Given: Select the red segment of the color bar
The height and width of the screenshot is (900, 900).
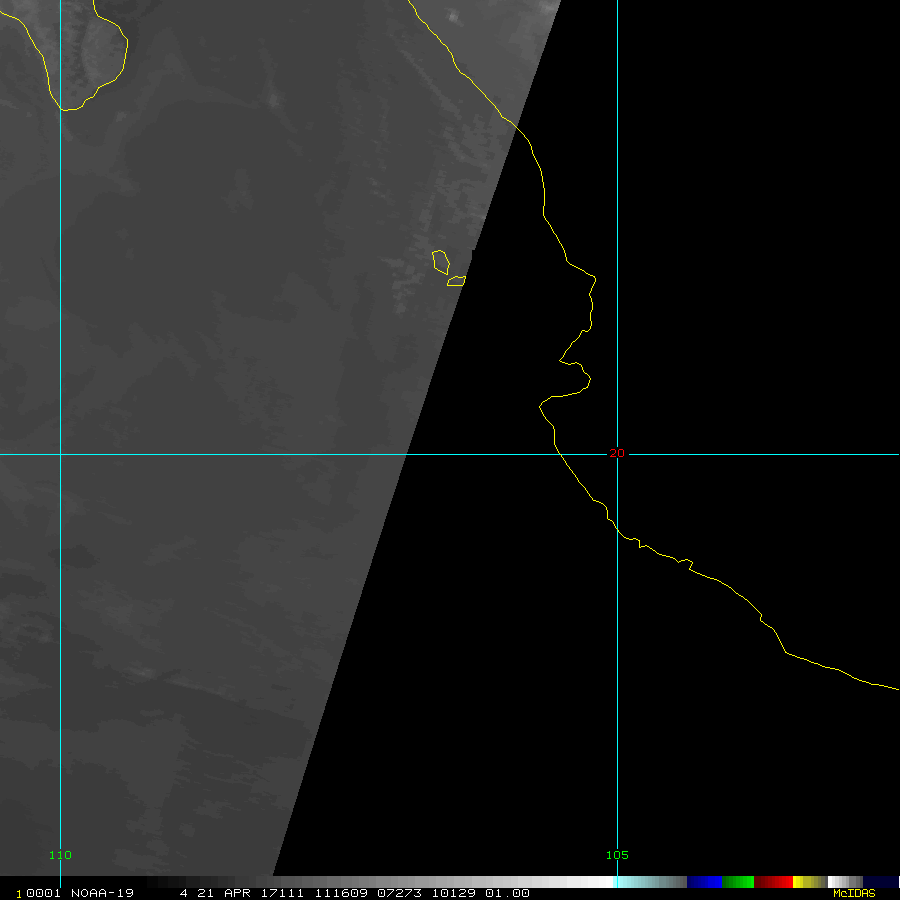Looking at the screenshot, I should pyautogui.click(x=773, y=882).
